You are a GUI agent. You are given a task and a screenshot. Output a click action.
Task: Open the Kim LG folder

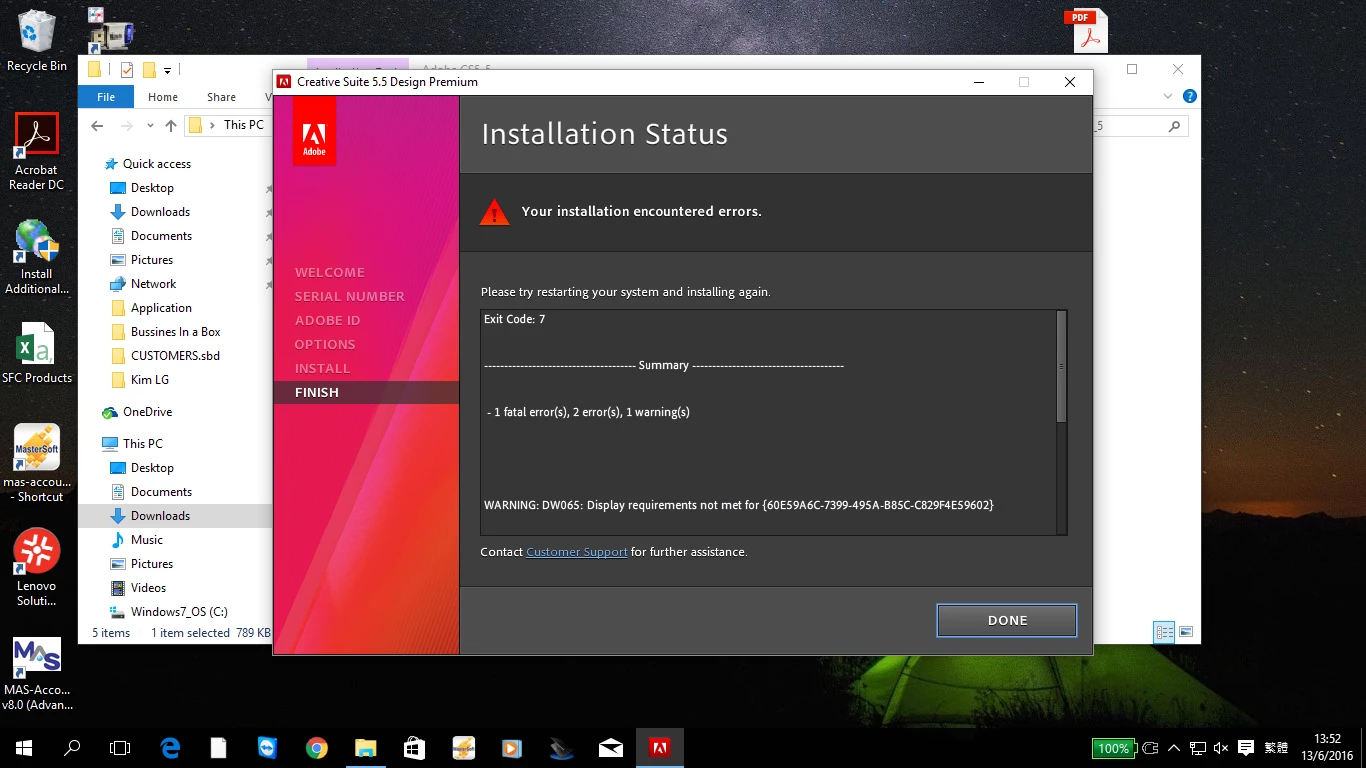(x=149, y=380)
